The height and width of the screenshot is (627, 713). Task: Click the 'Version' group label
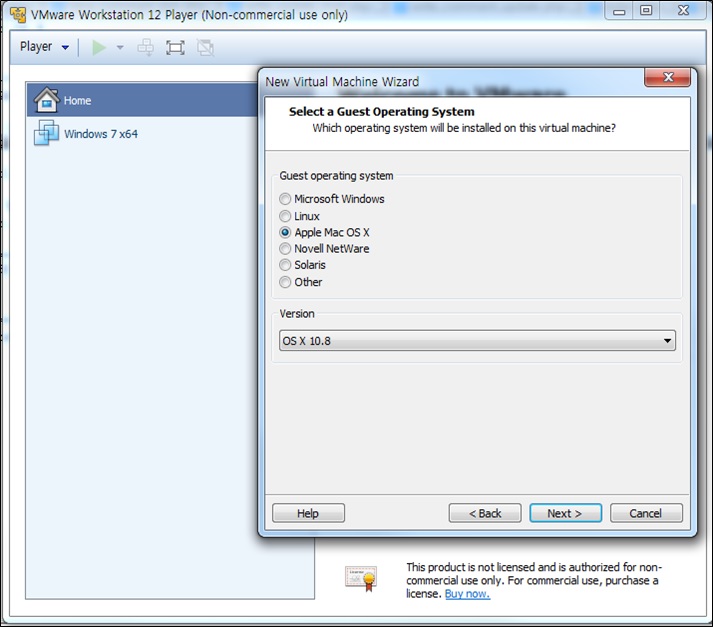coord(296,314)
